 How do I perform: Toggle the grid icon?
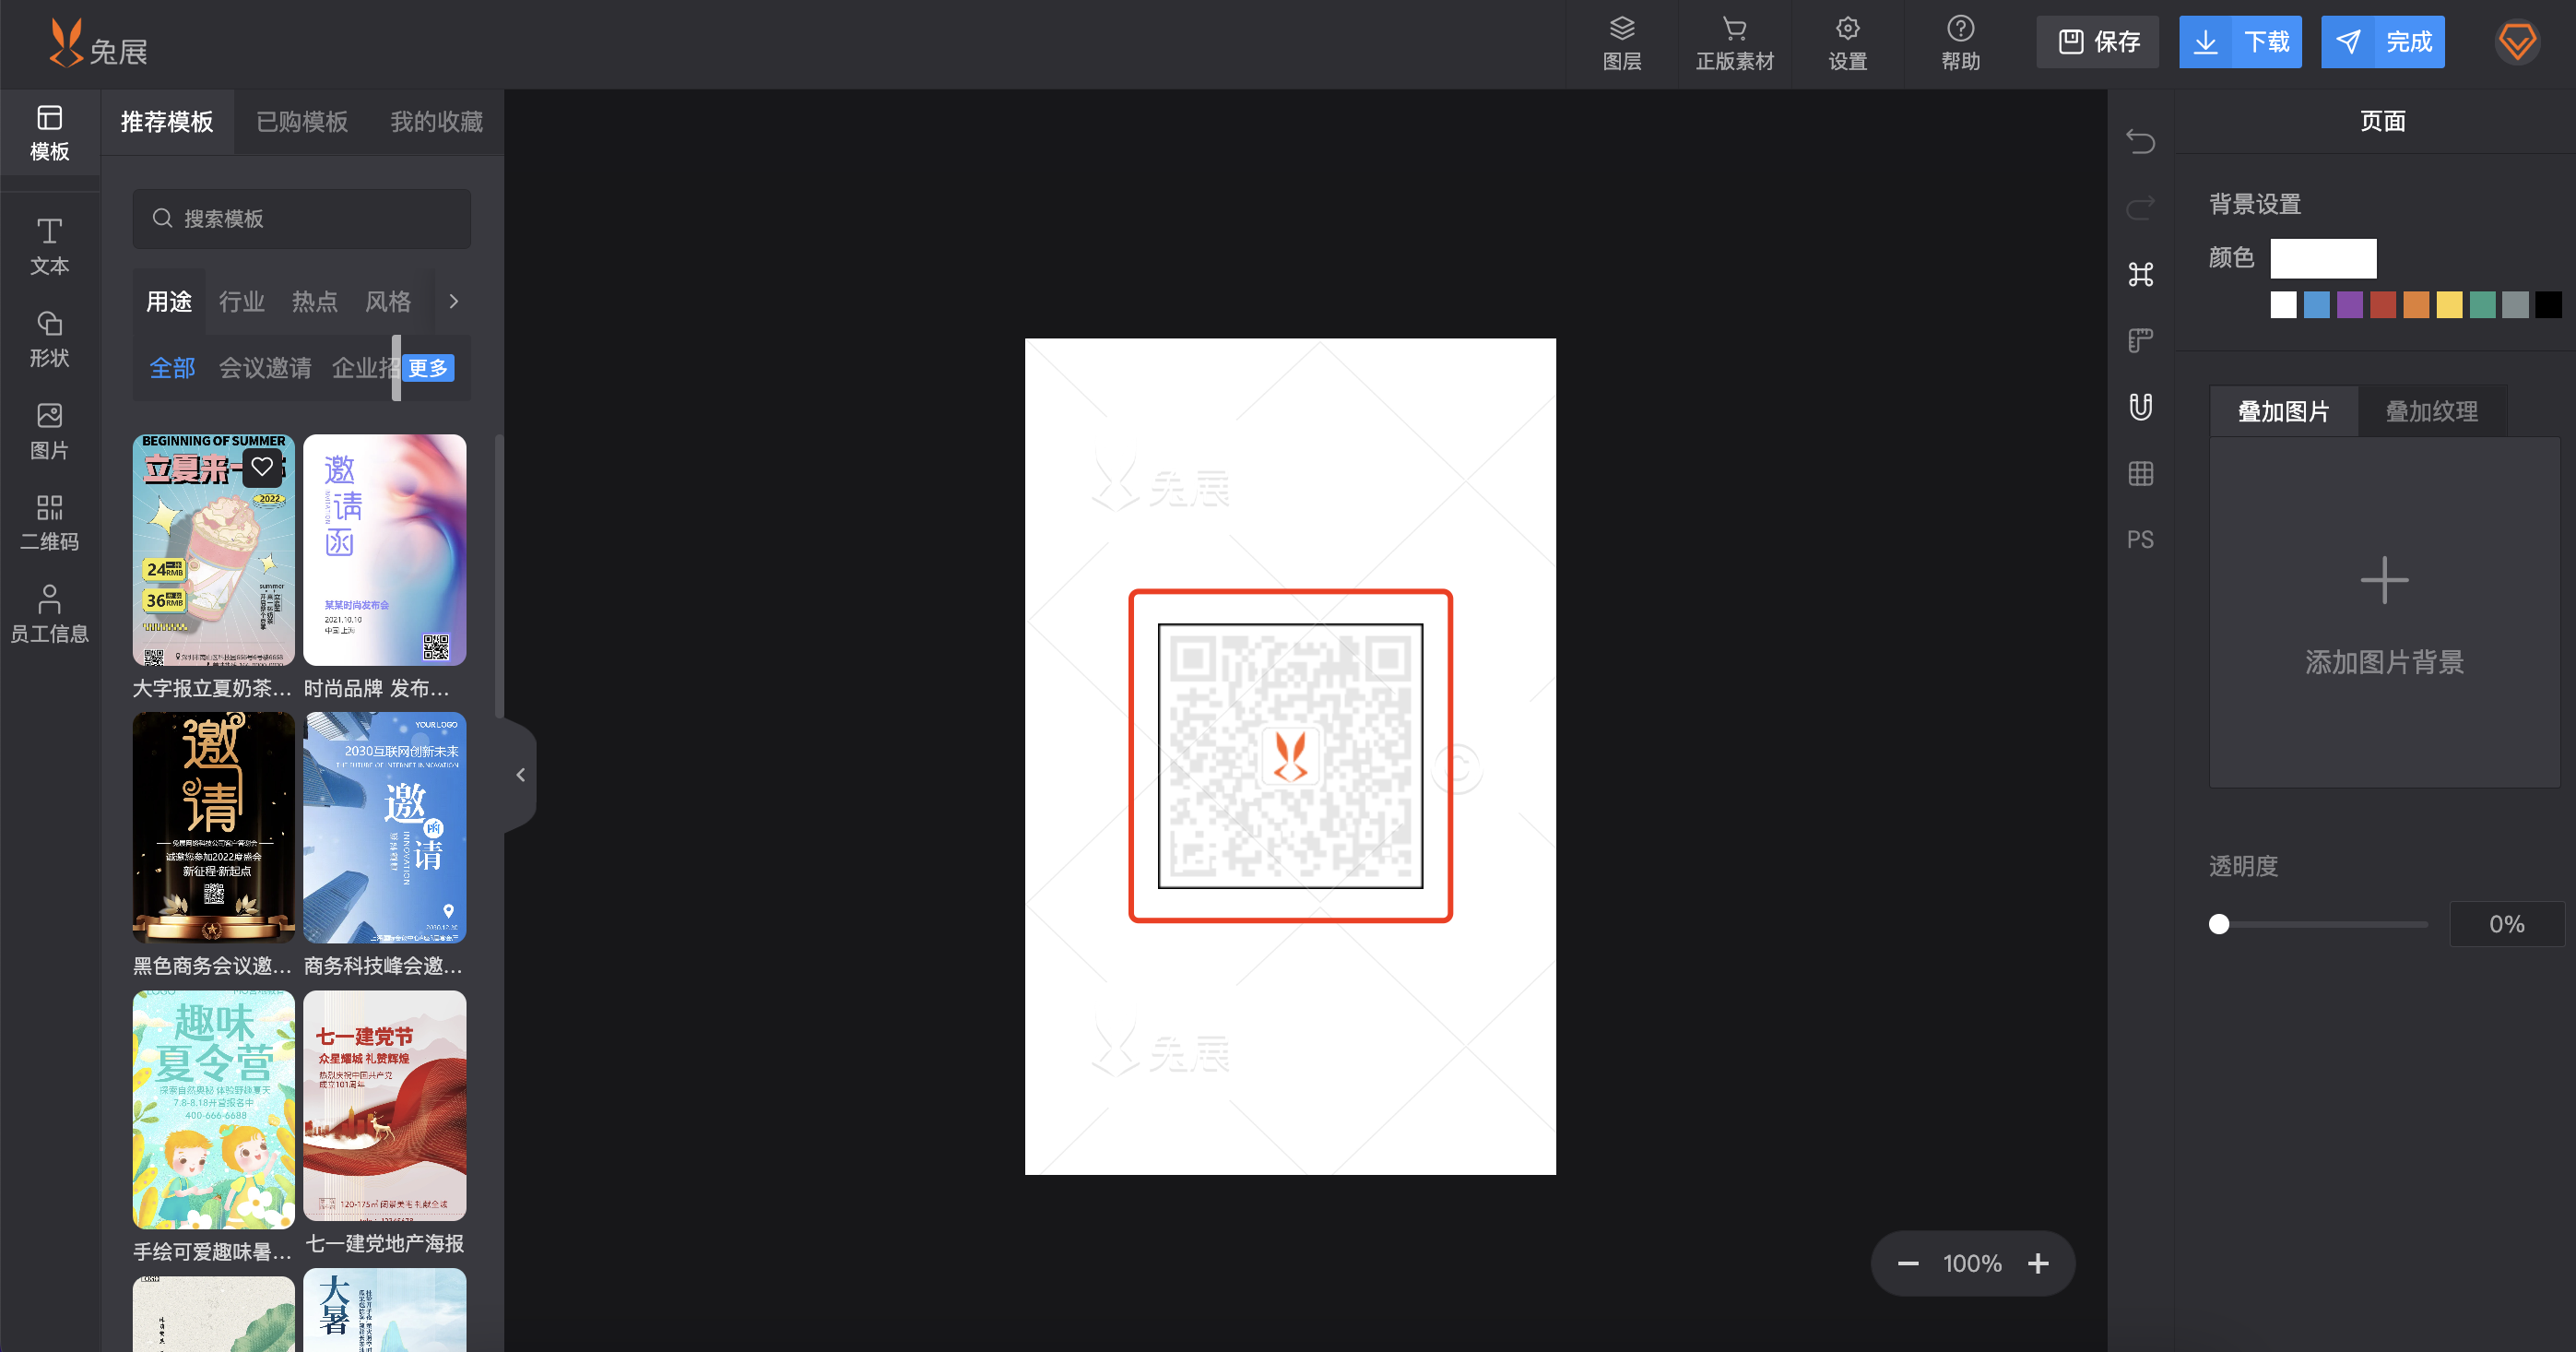click(x=2140, y=473)
